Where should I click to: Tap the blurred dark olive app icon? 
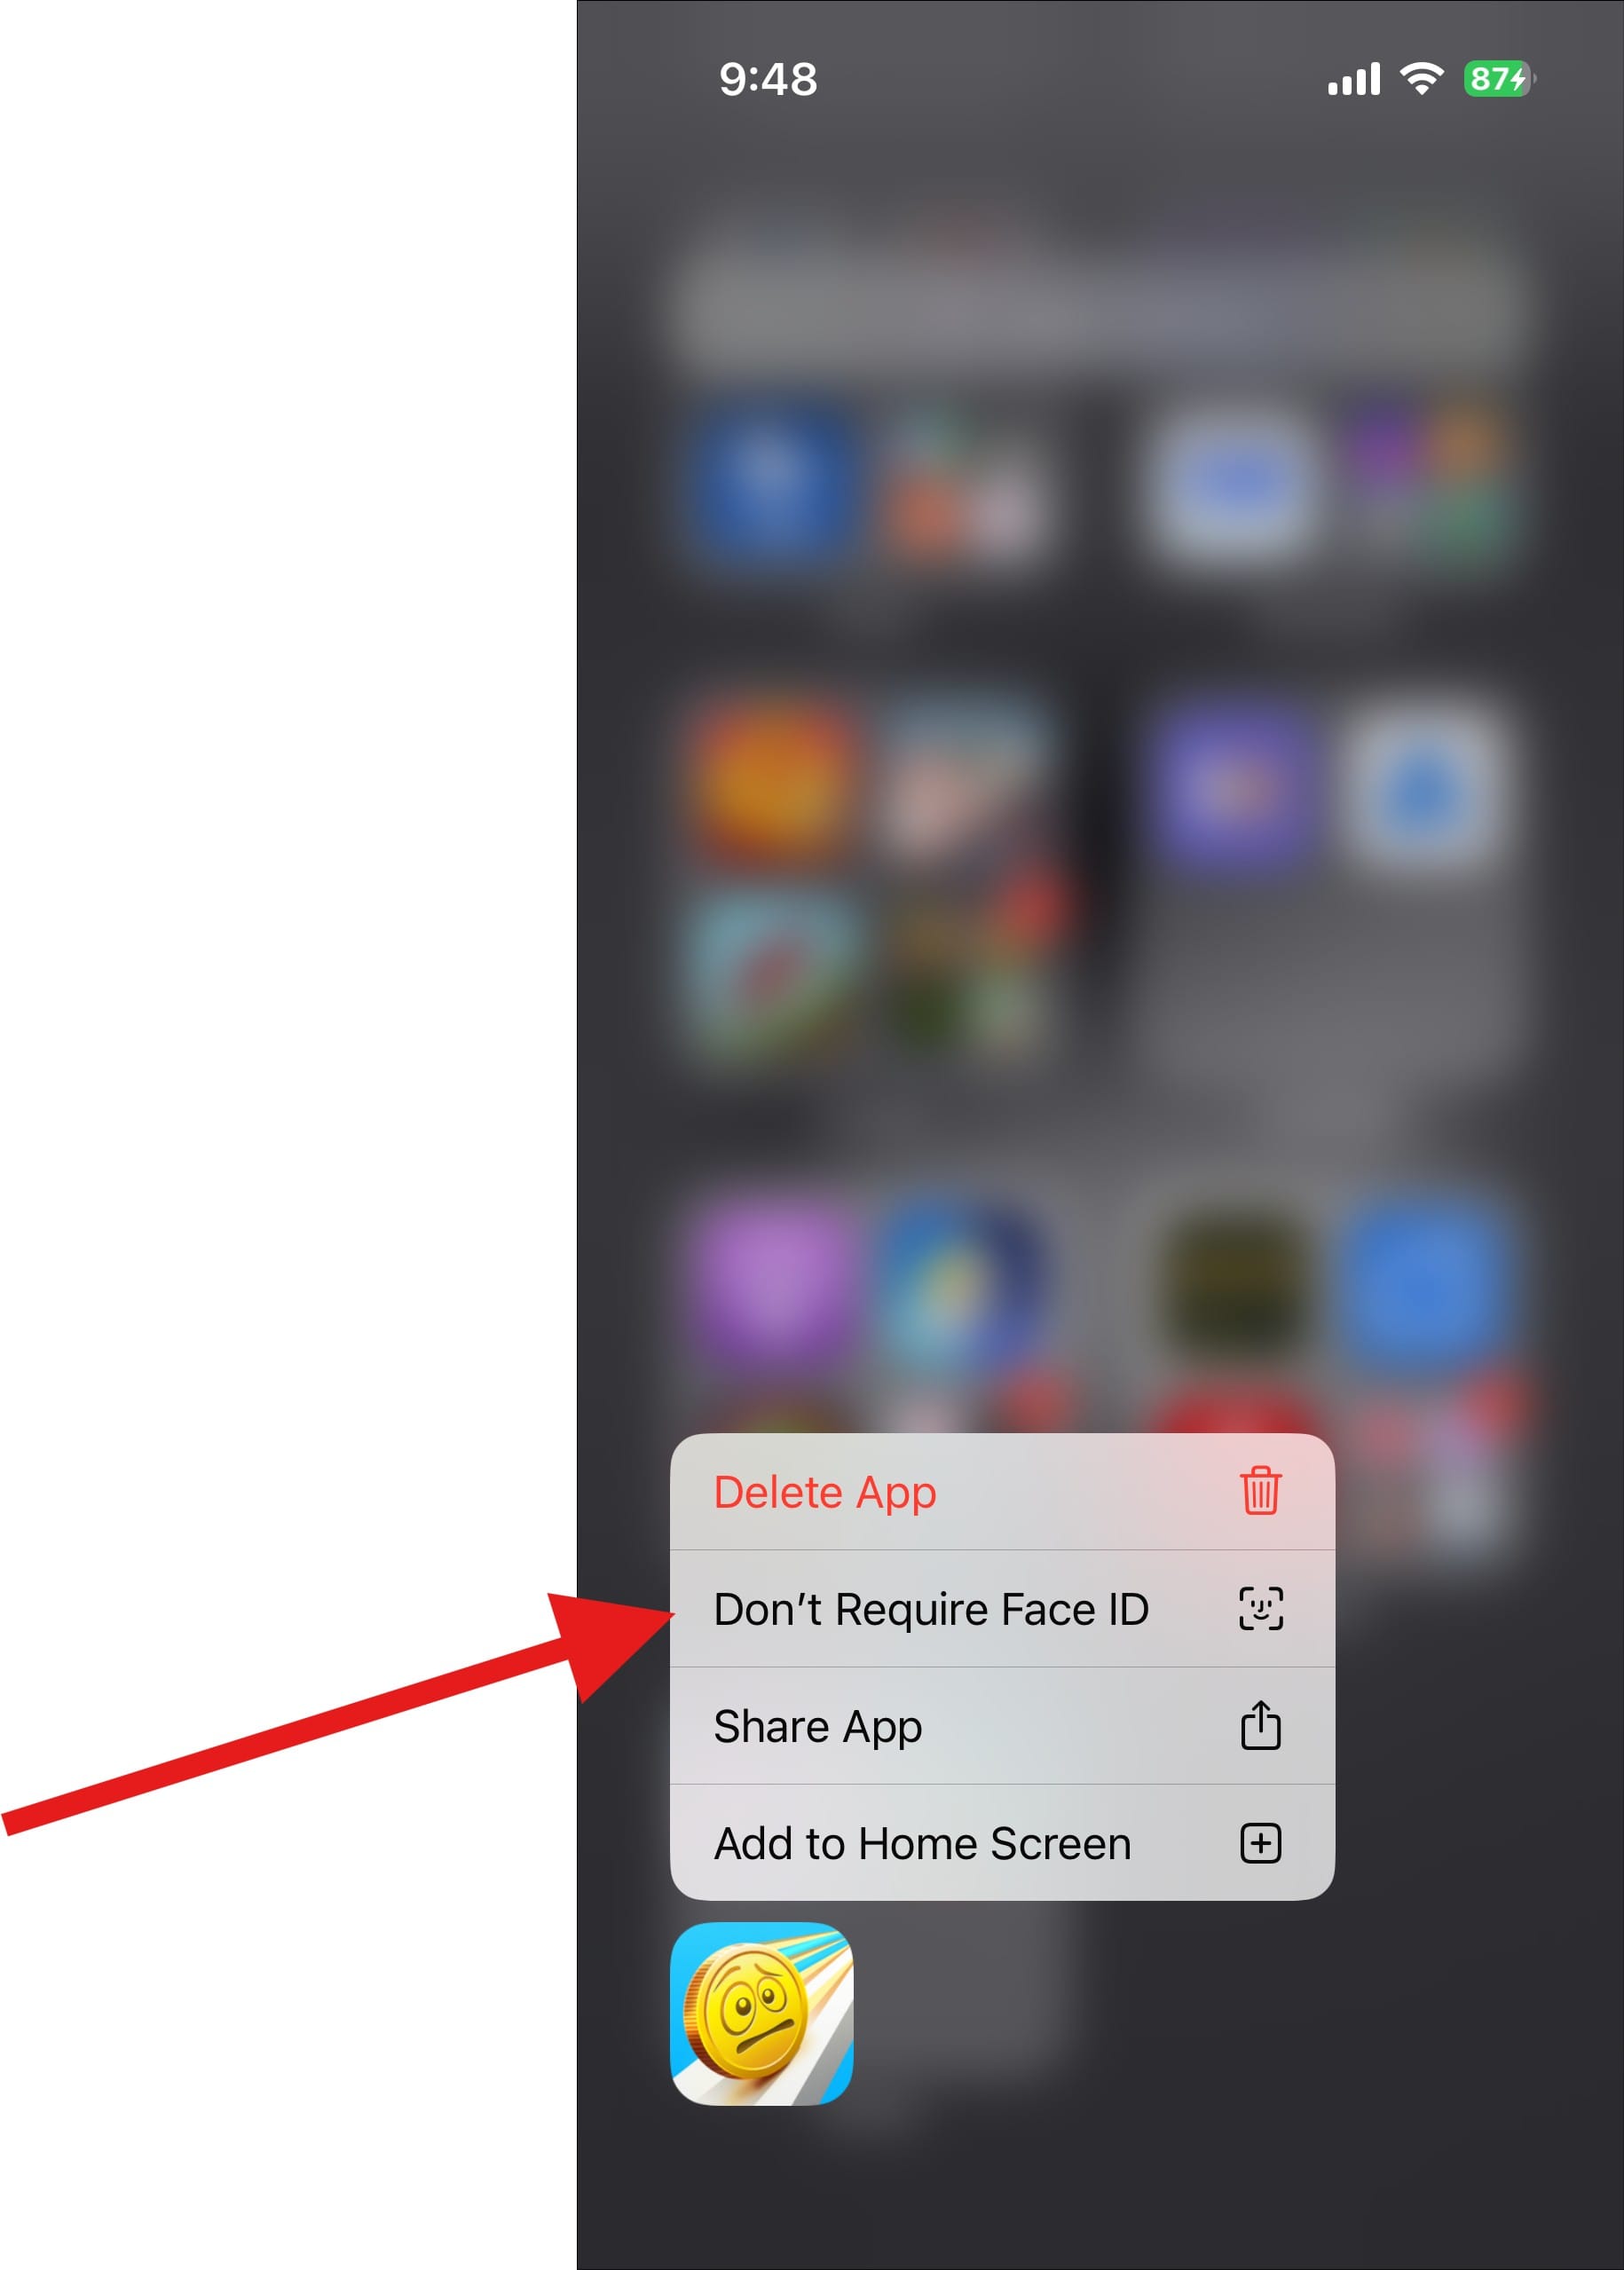coord(1237,1283)
